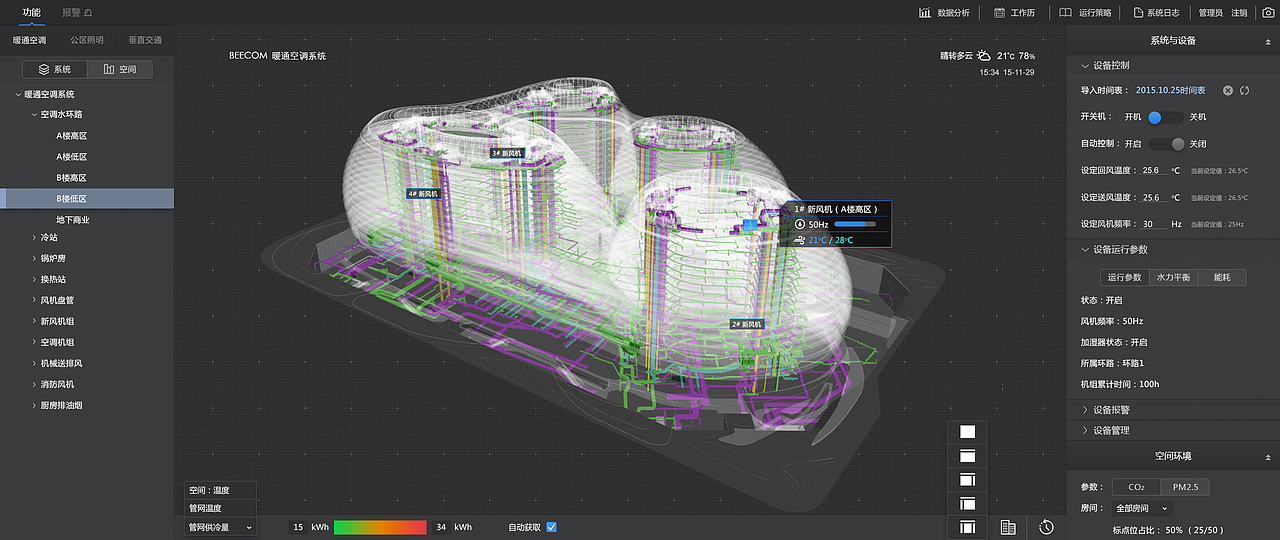
Task: Toggle the 开关机 power switch
Action: (x=1166, y=117)
